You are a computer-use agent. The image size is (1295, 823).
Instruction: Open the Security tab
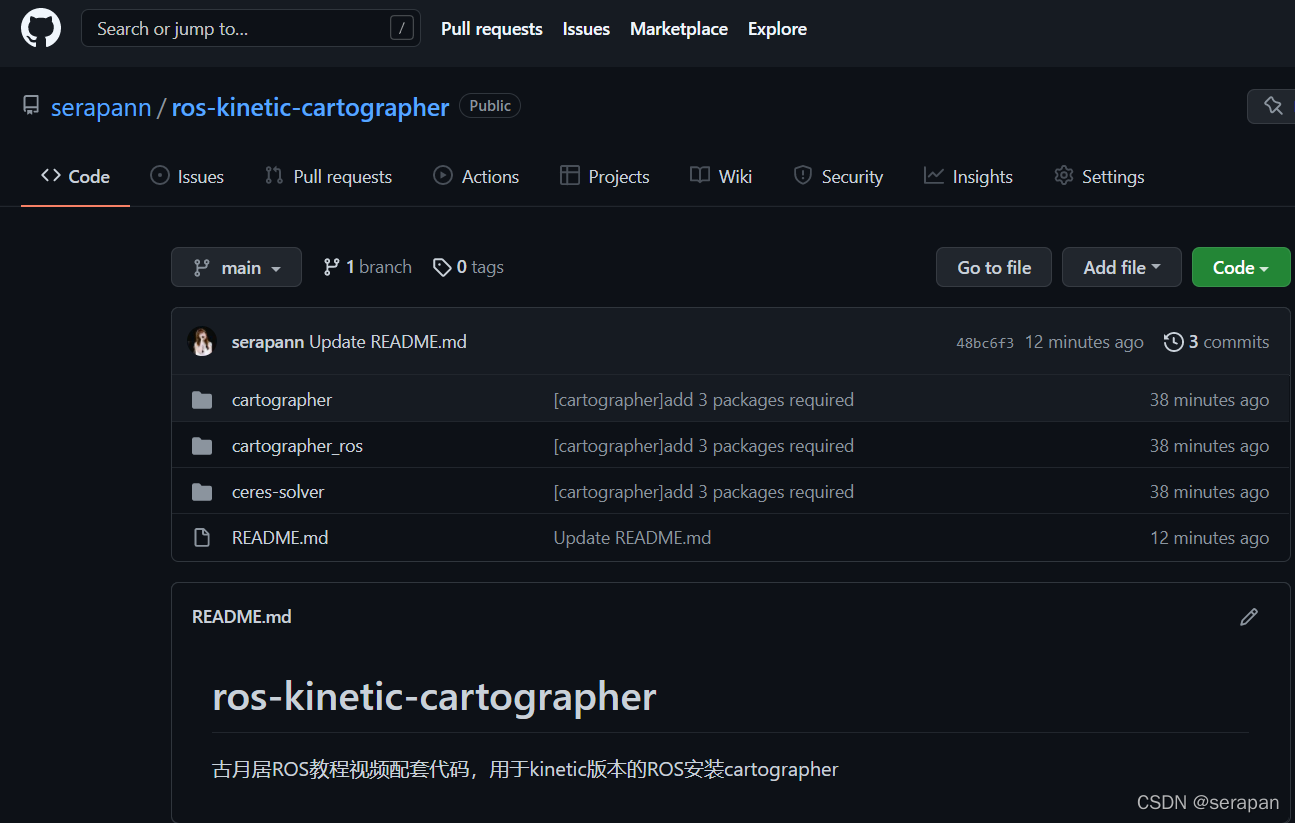[x=838, y=176]
